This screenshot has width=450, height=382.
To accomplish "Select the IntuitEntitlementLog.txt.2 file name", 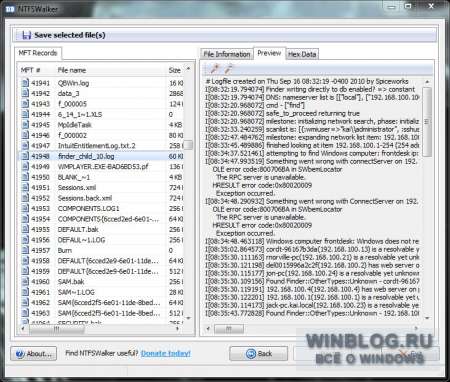I will coord(97,146).
